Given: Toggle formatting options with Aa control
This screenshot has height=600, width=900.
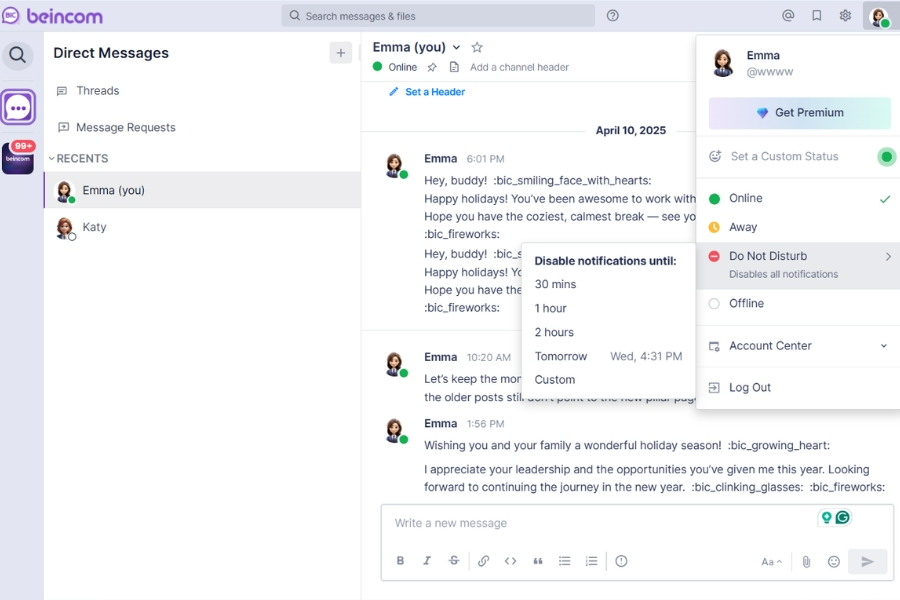Looking at the screenshot, I should (771, 562).
